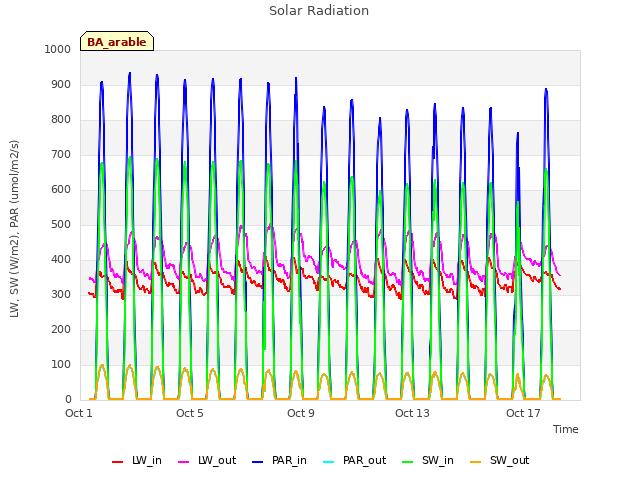Toggle the SW_in legend entry
The height and width of the screenshot is (480, 640).
pyautogui.click(x=428, y=460)
